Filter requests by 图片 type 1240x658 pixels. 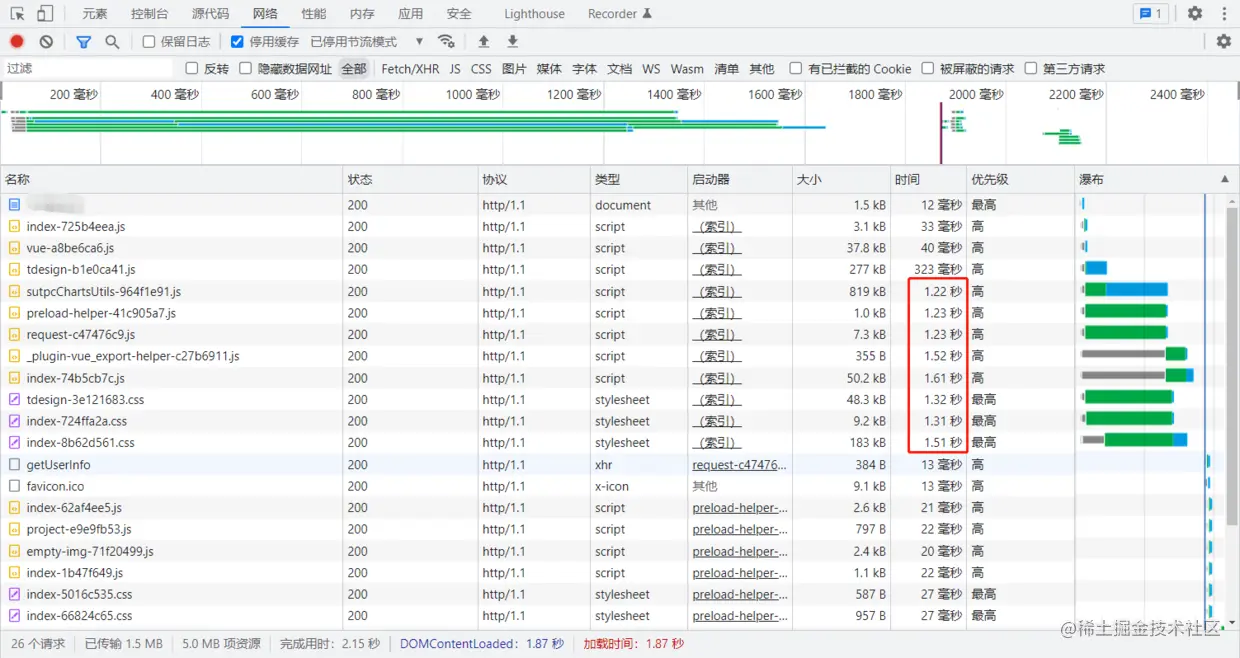(x=514, y=69)
